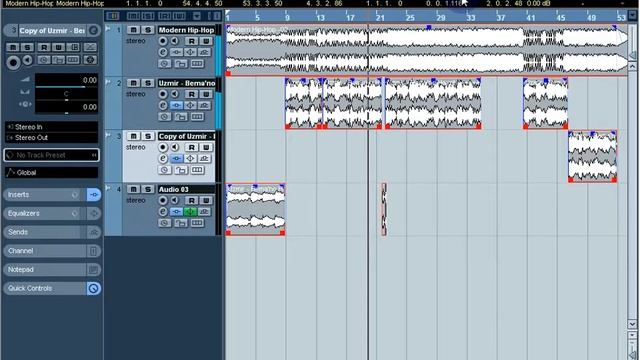The height and width of the screenshot is (360, 640).
Task: Toggle inserts bypass on Modern Hip-Hop track
Action: pyautogui.click(x=176, y=52)
